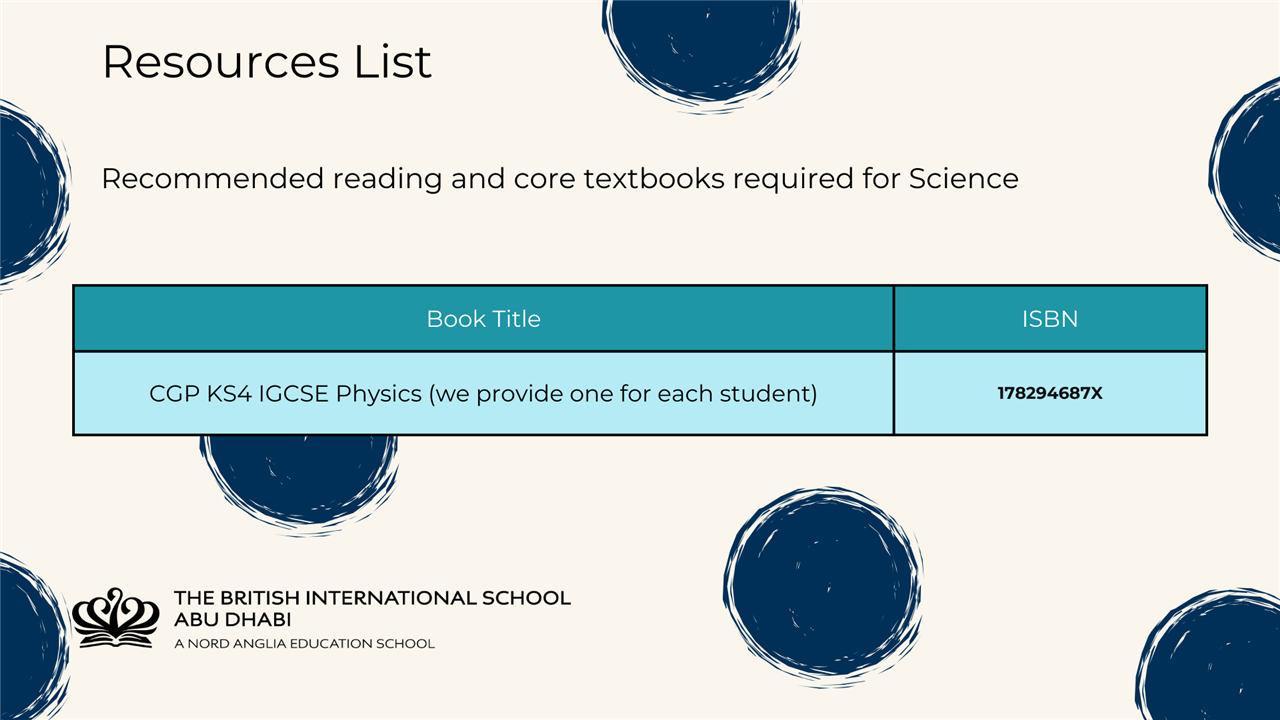Click "The British International School" text

372,598
